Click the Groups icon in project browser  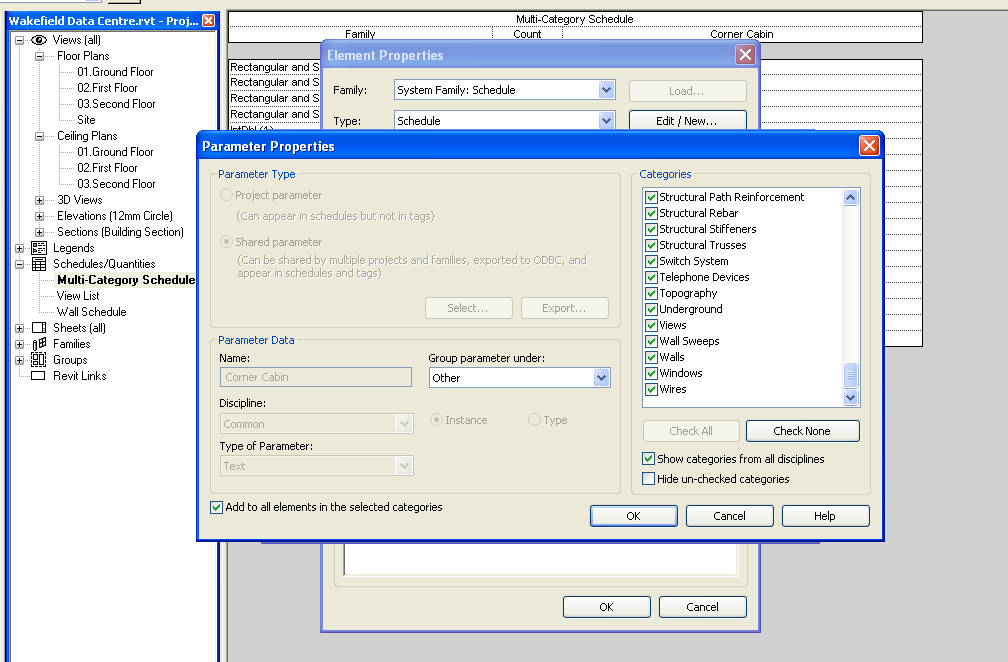pos(39,360)
